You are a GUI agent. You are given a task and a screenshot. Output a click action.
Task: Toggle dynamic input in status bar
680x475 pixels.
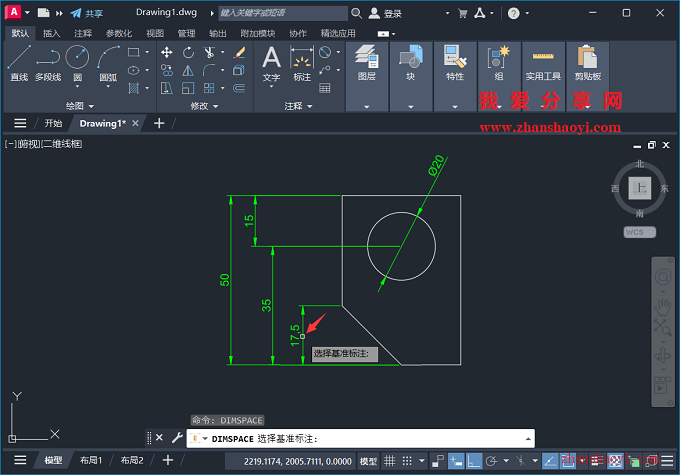(x=456, y=461)
